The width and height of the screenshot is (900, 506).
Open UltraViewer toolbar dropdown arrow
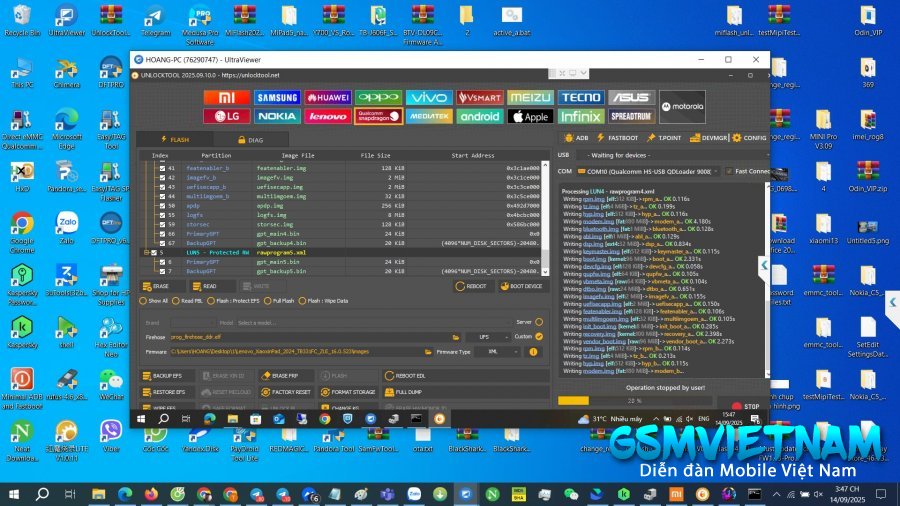pos(583,73)
